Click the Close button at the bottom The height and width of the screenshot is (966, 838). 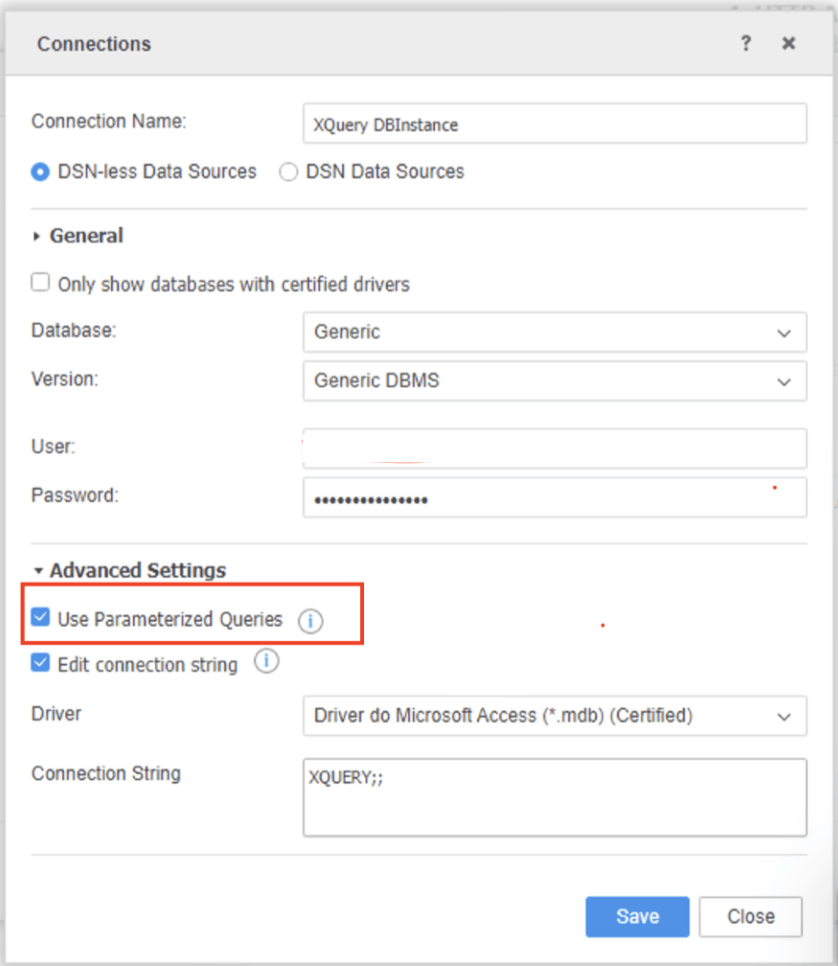click(x=750, y=916)
